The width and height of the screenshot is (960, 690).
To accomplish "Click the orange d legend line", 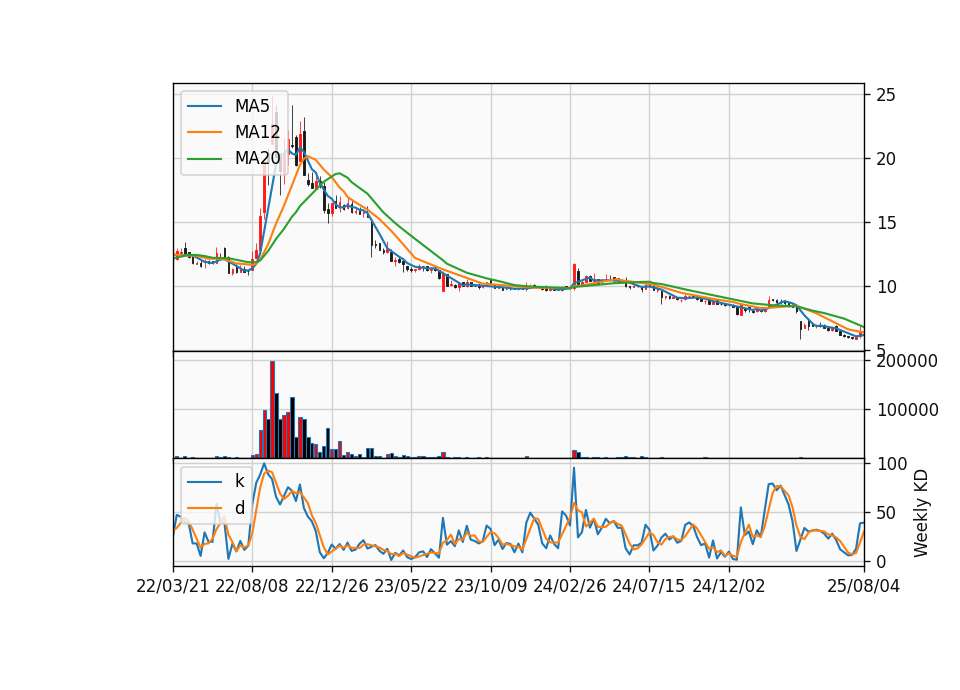I will click(204, 508).
